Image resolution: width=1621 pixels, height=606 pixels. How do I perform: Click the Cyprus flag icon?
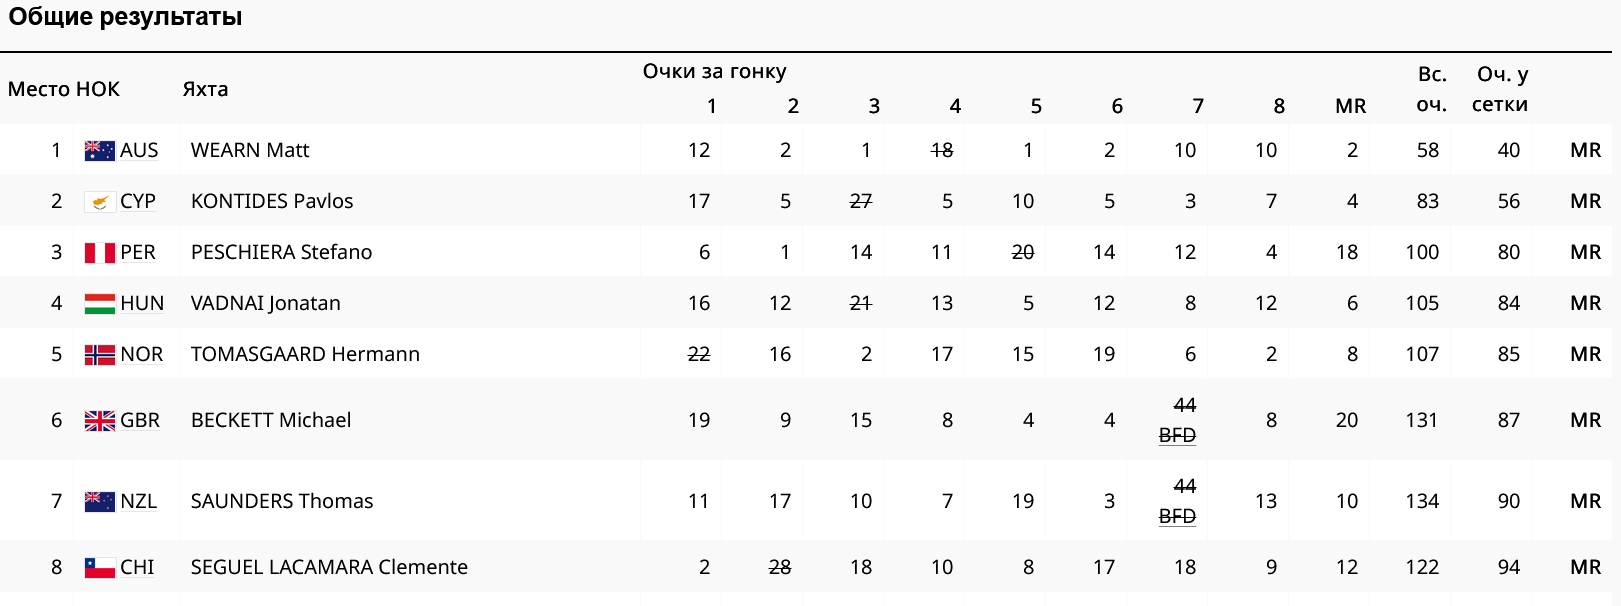pyautogui.click(x=99, y=202)
